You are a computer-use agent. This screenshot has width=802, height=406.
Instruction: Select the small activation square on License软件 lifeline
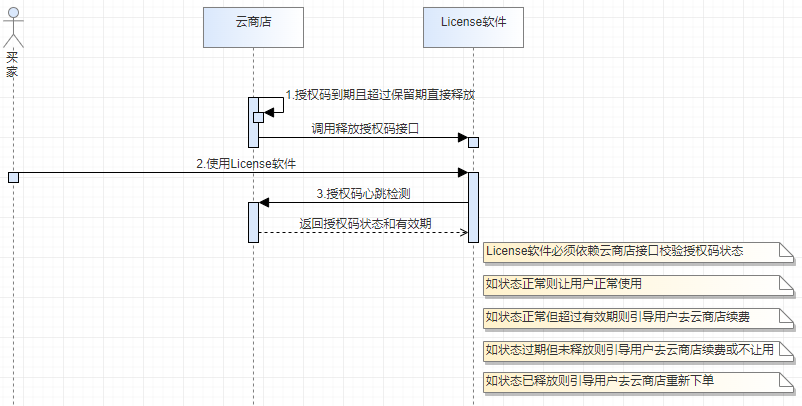473,142
